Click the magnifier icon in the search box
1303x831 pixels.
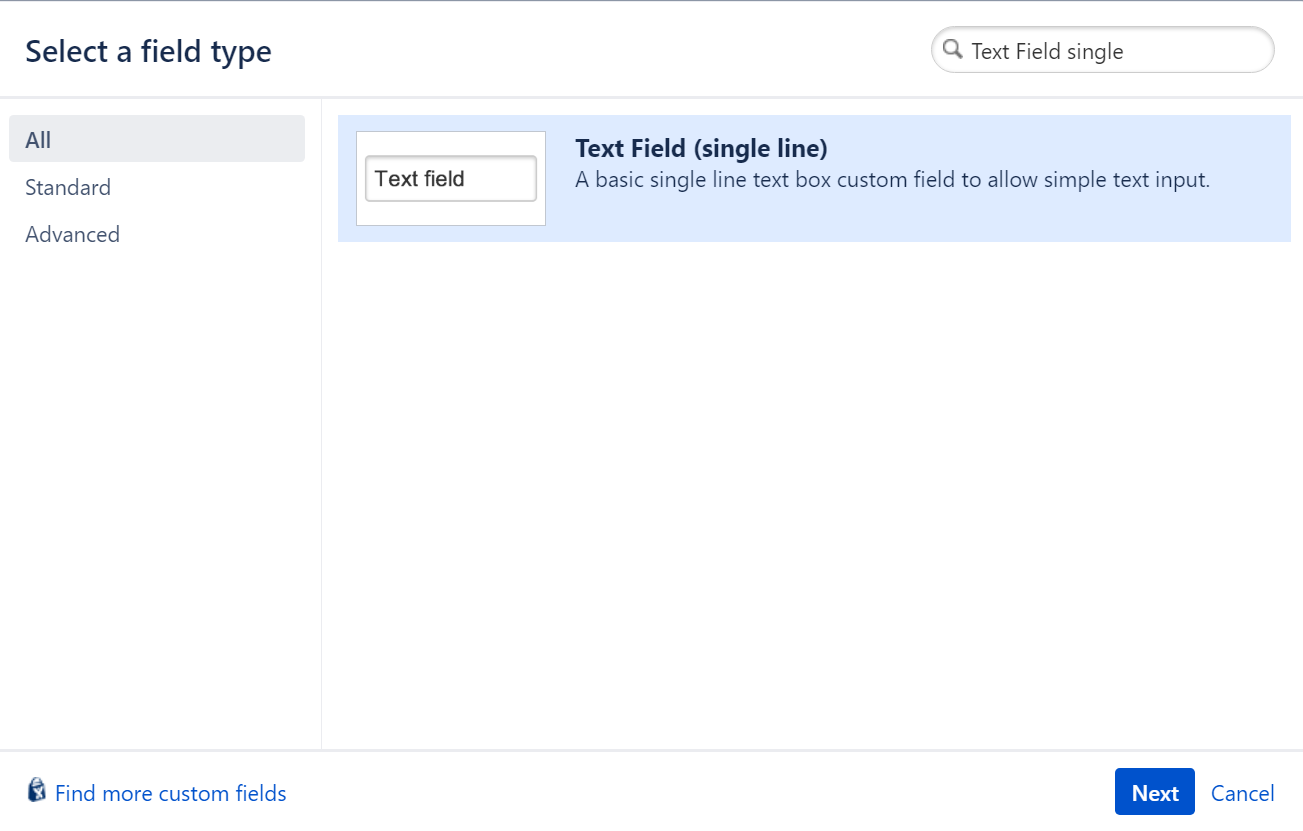(x=953, y=50)
